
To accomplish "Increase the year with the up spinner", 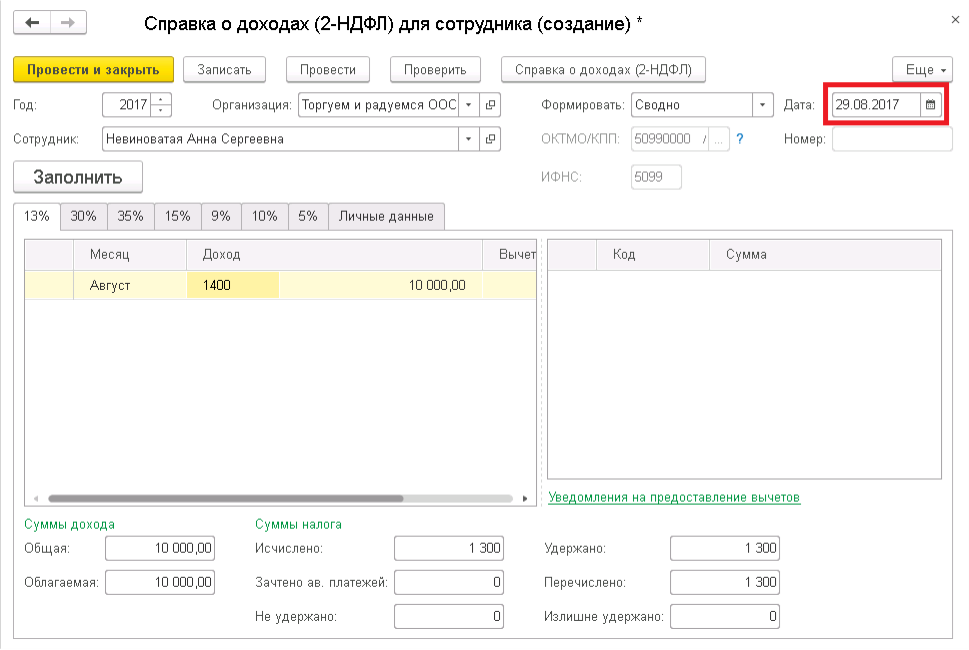I will (x=161, y=99).
